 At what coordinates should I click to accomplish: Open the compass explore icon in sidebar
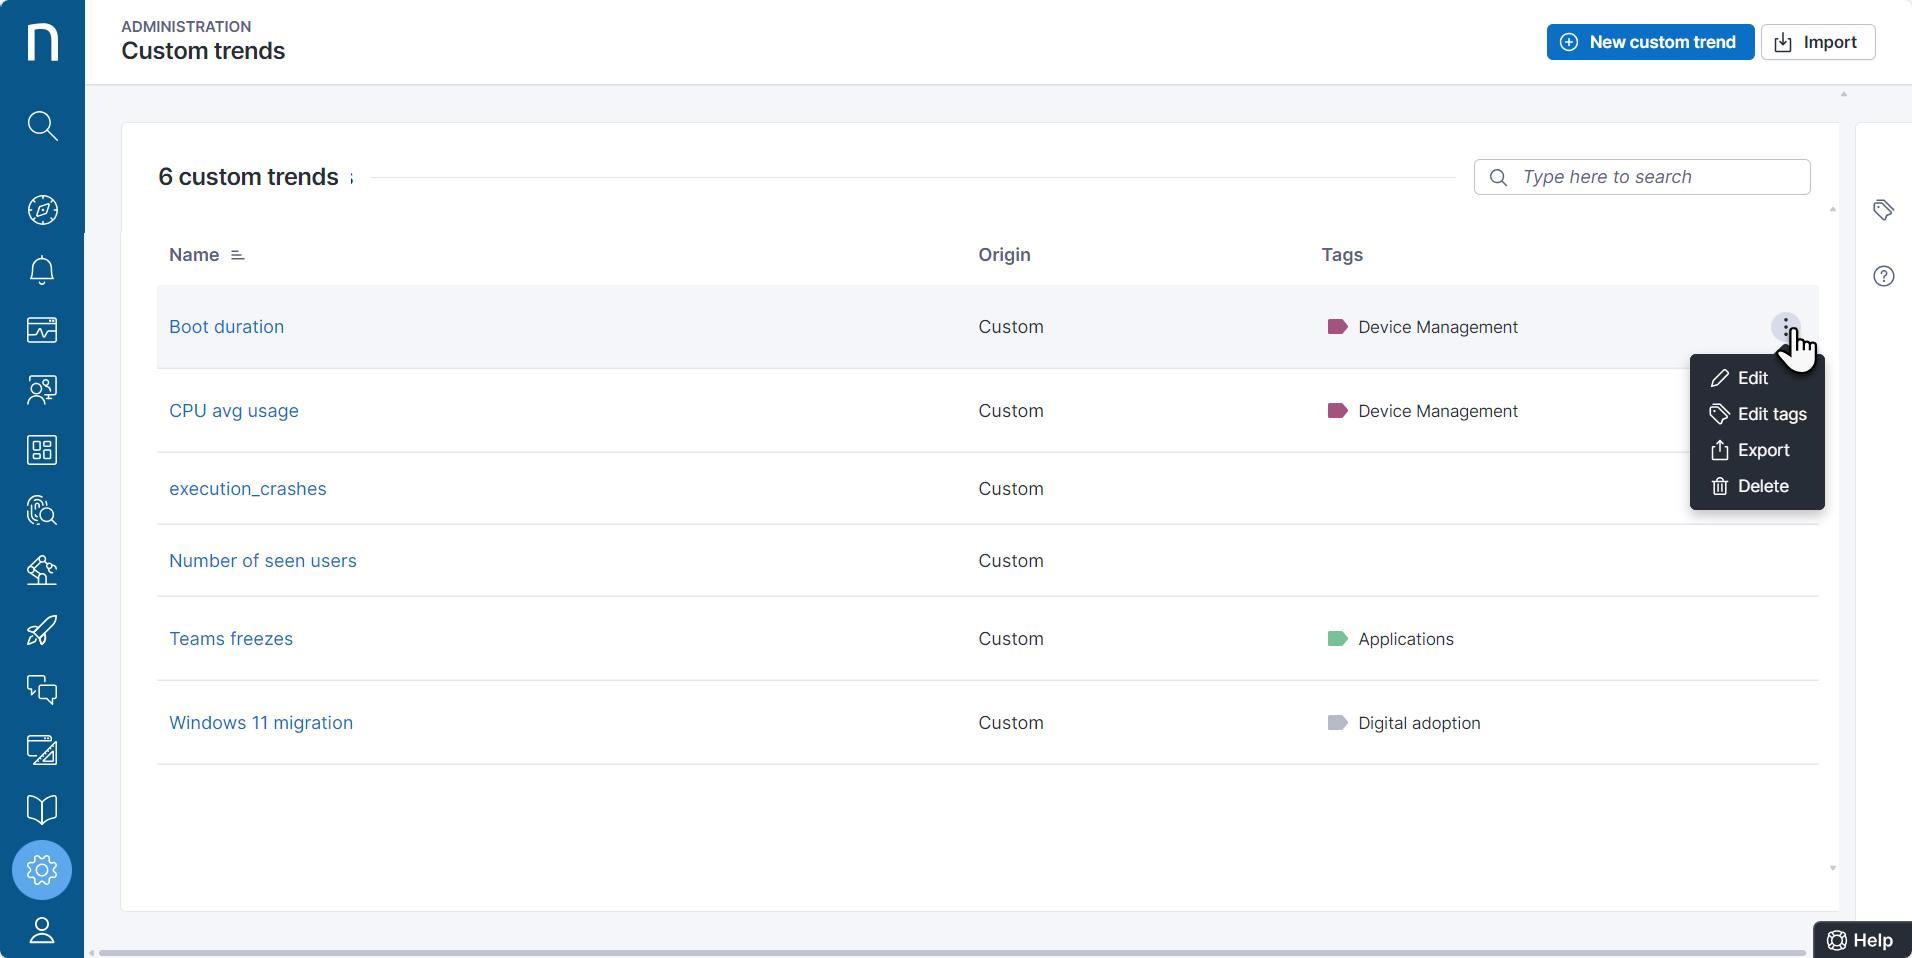[42, 210]
